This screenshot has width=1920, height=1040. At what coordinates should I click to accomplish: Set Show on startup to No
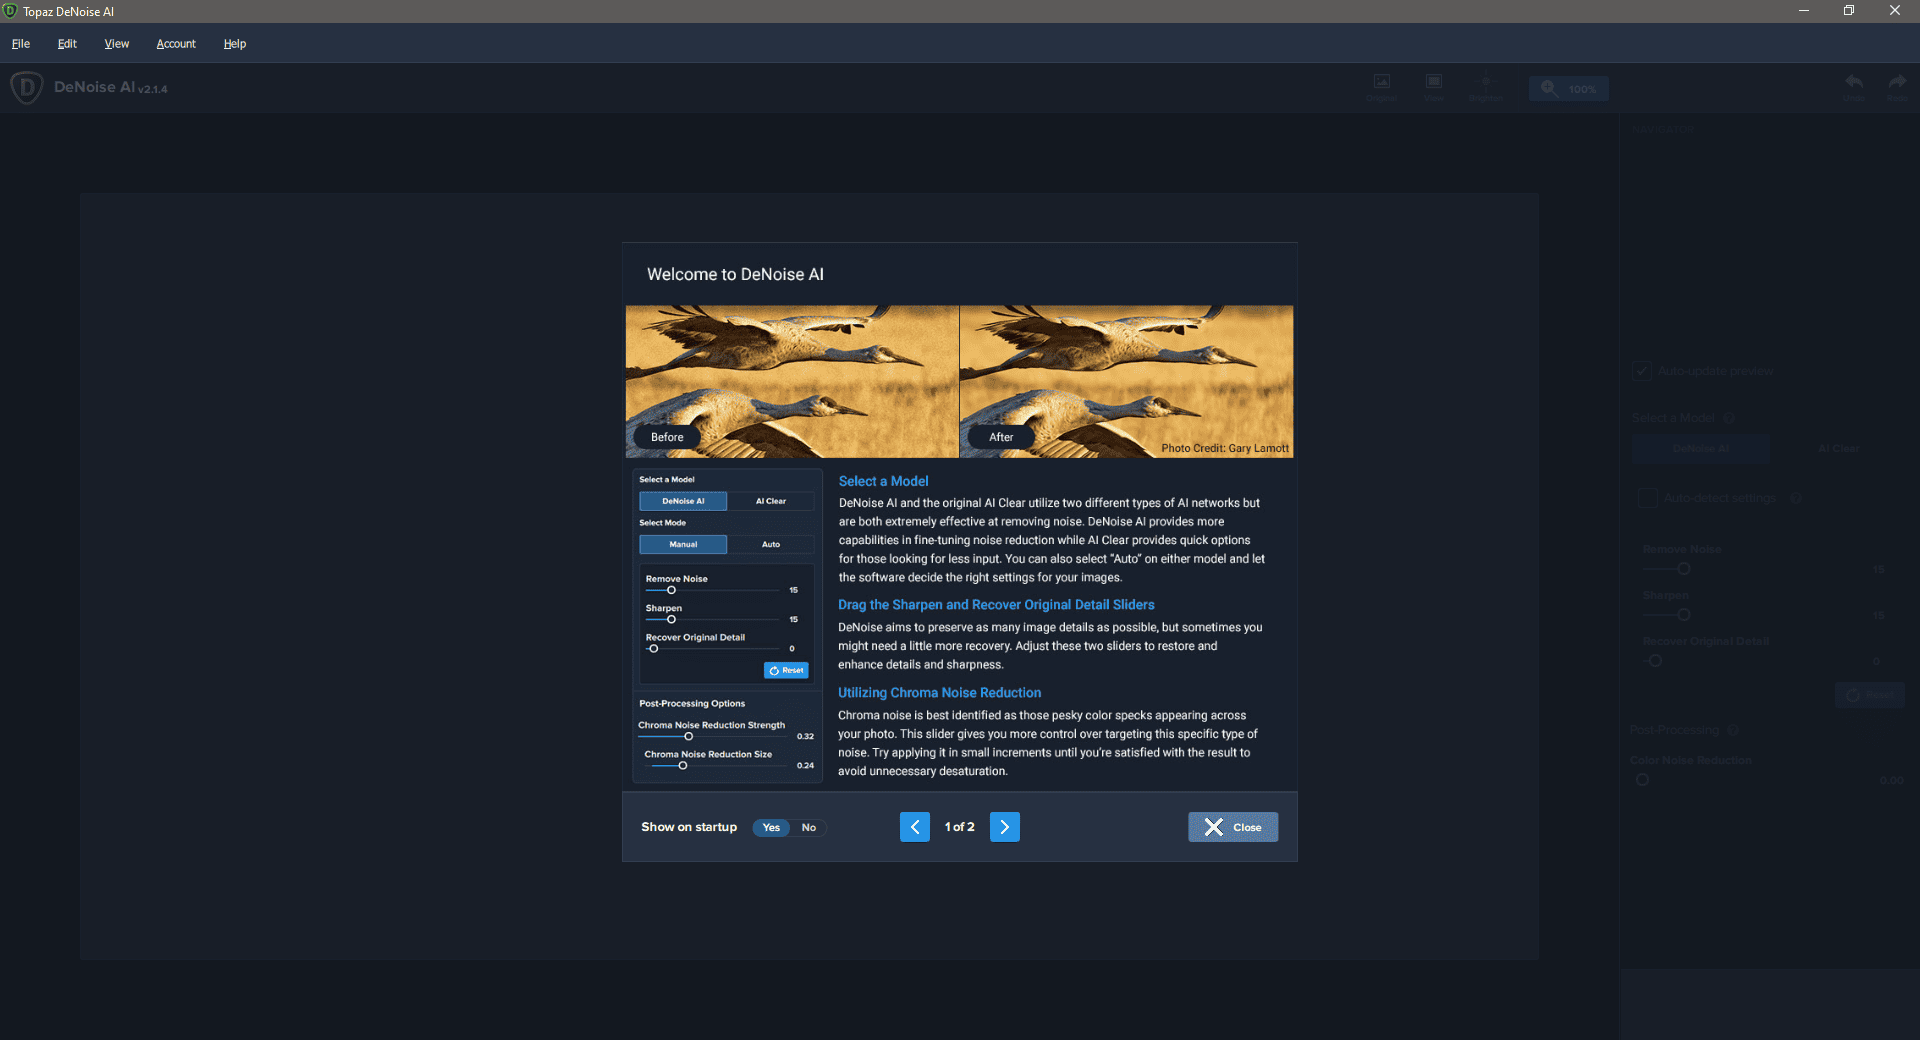(x=808, y=827)
